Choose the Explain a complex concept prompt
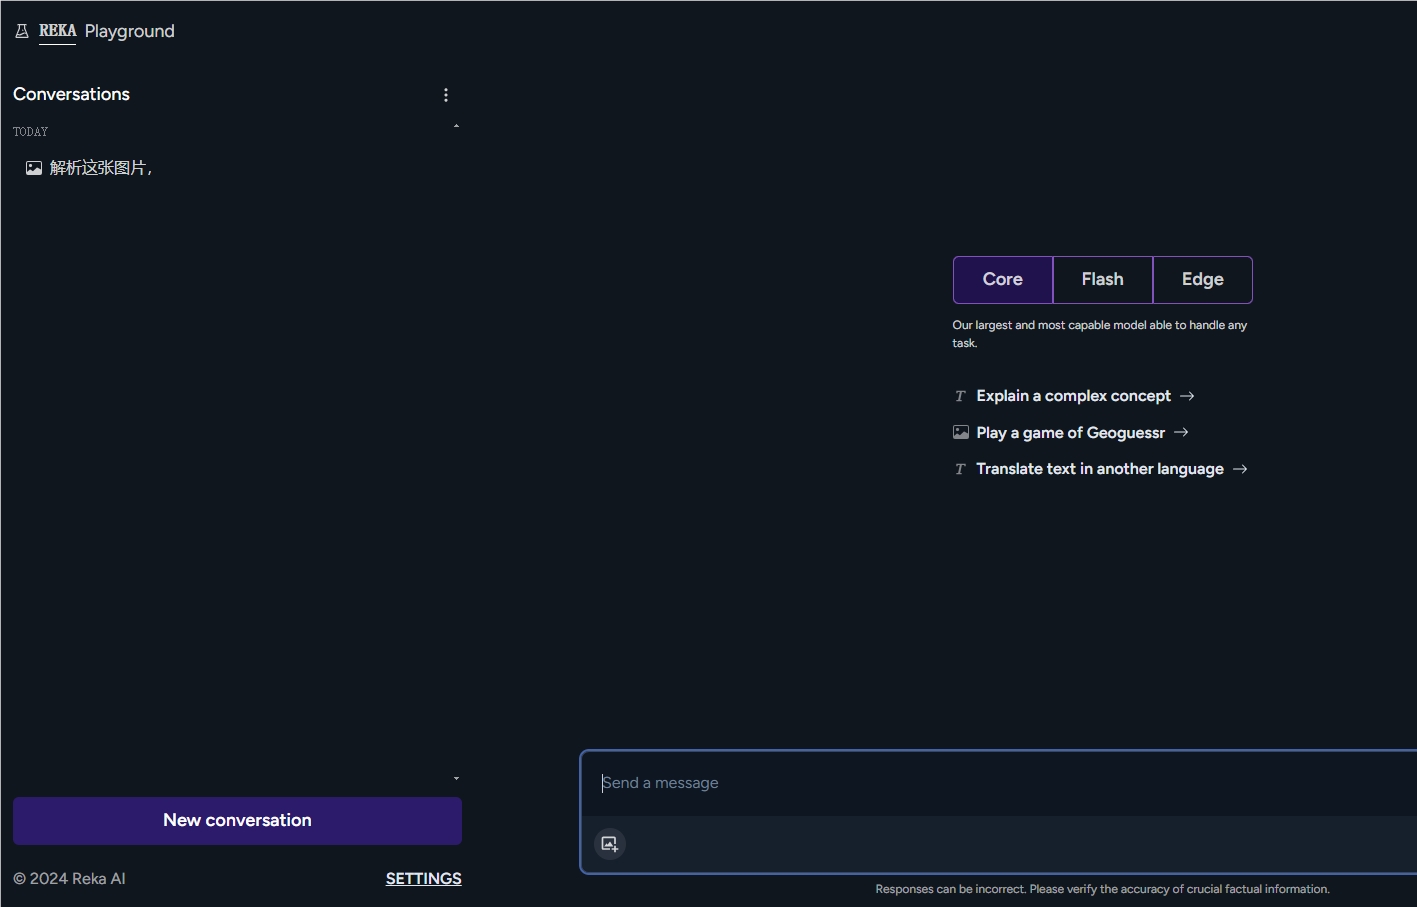The image size is (1417, 907). pyautogui.click(x=1074, y=396)
